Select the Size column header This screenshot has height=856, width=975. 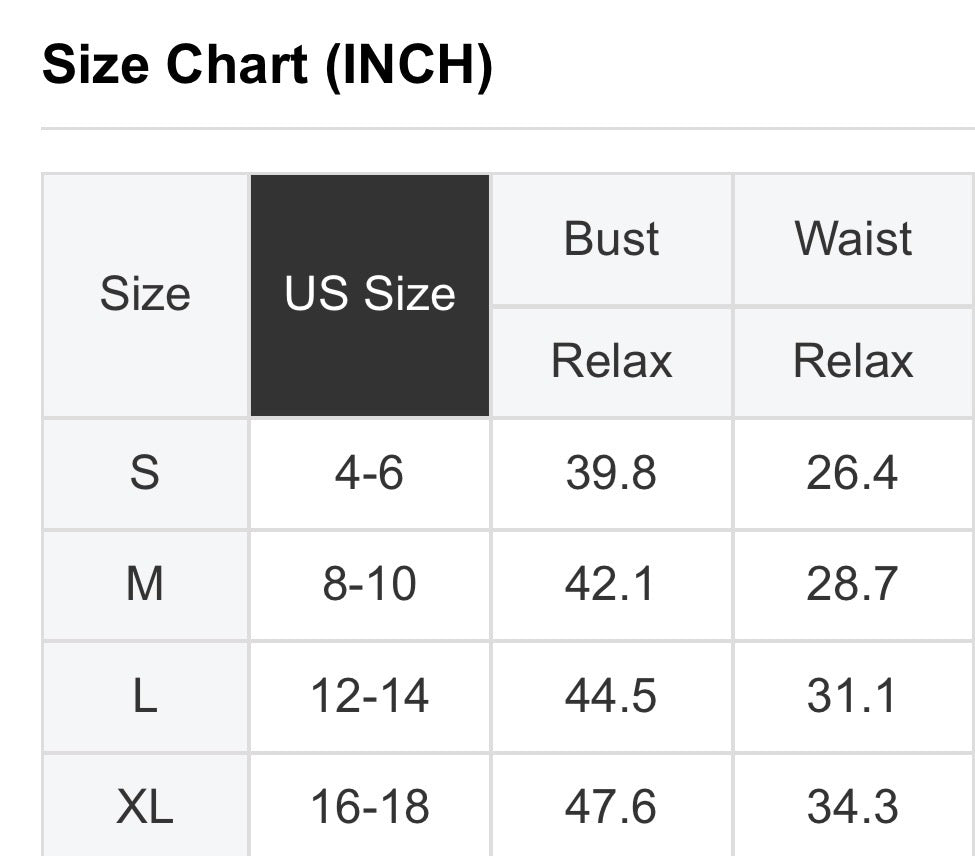[x=145, y=295]
